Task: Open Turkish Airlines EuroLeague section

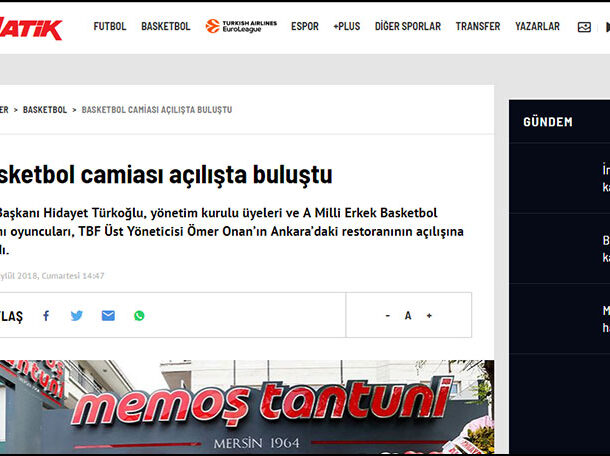Action: point(241,26)
